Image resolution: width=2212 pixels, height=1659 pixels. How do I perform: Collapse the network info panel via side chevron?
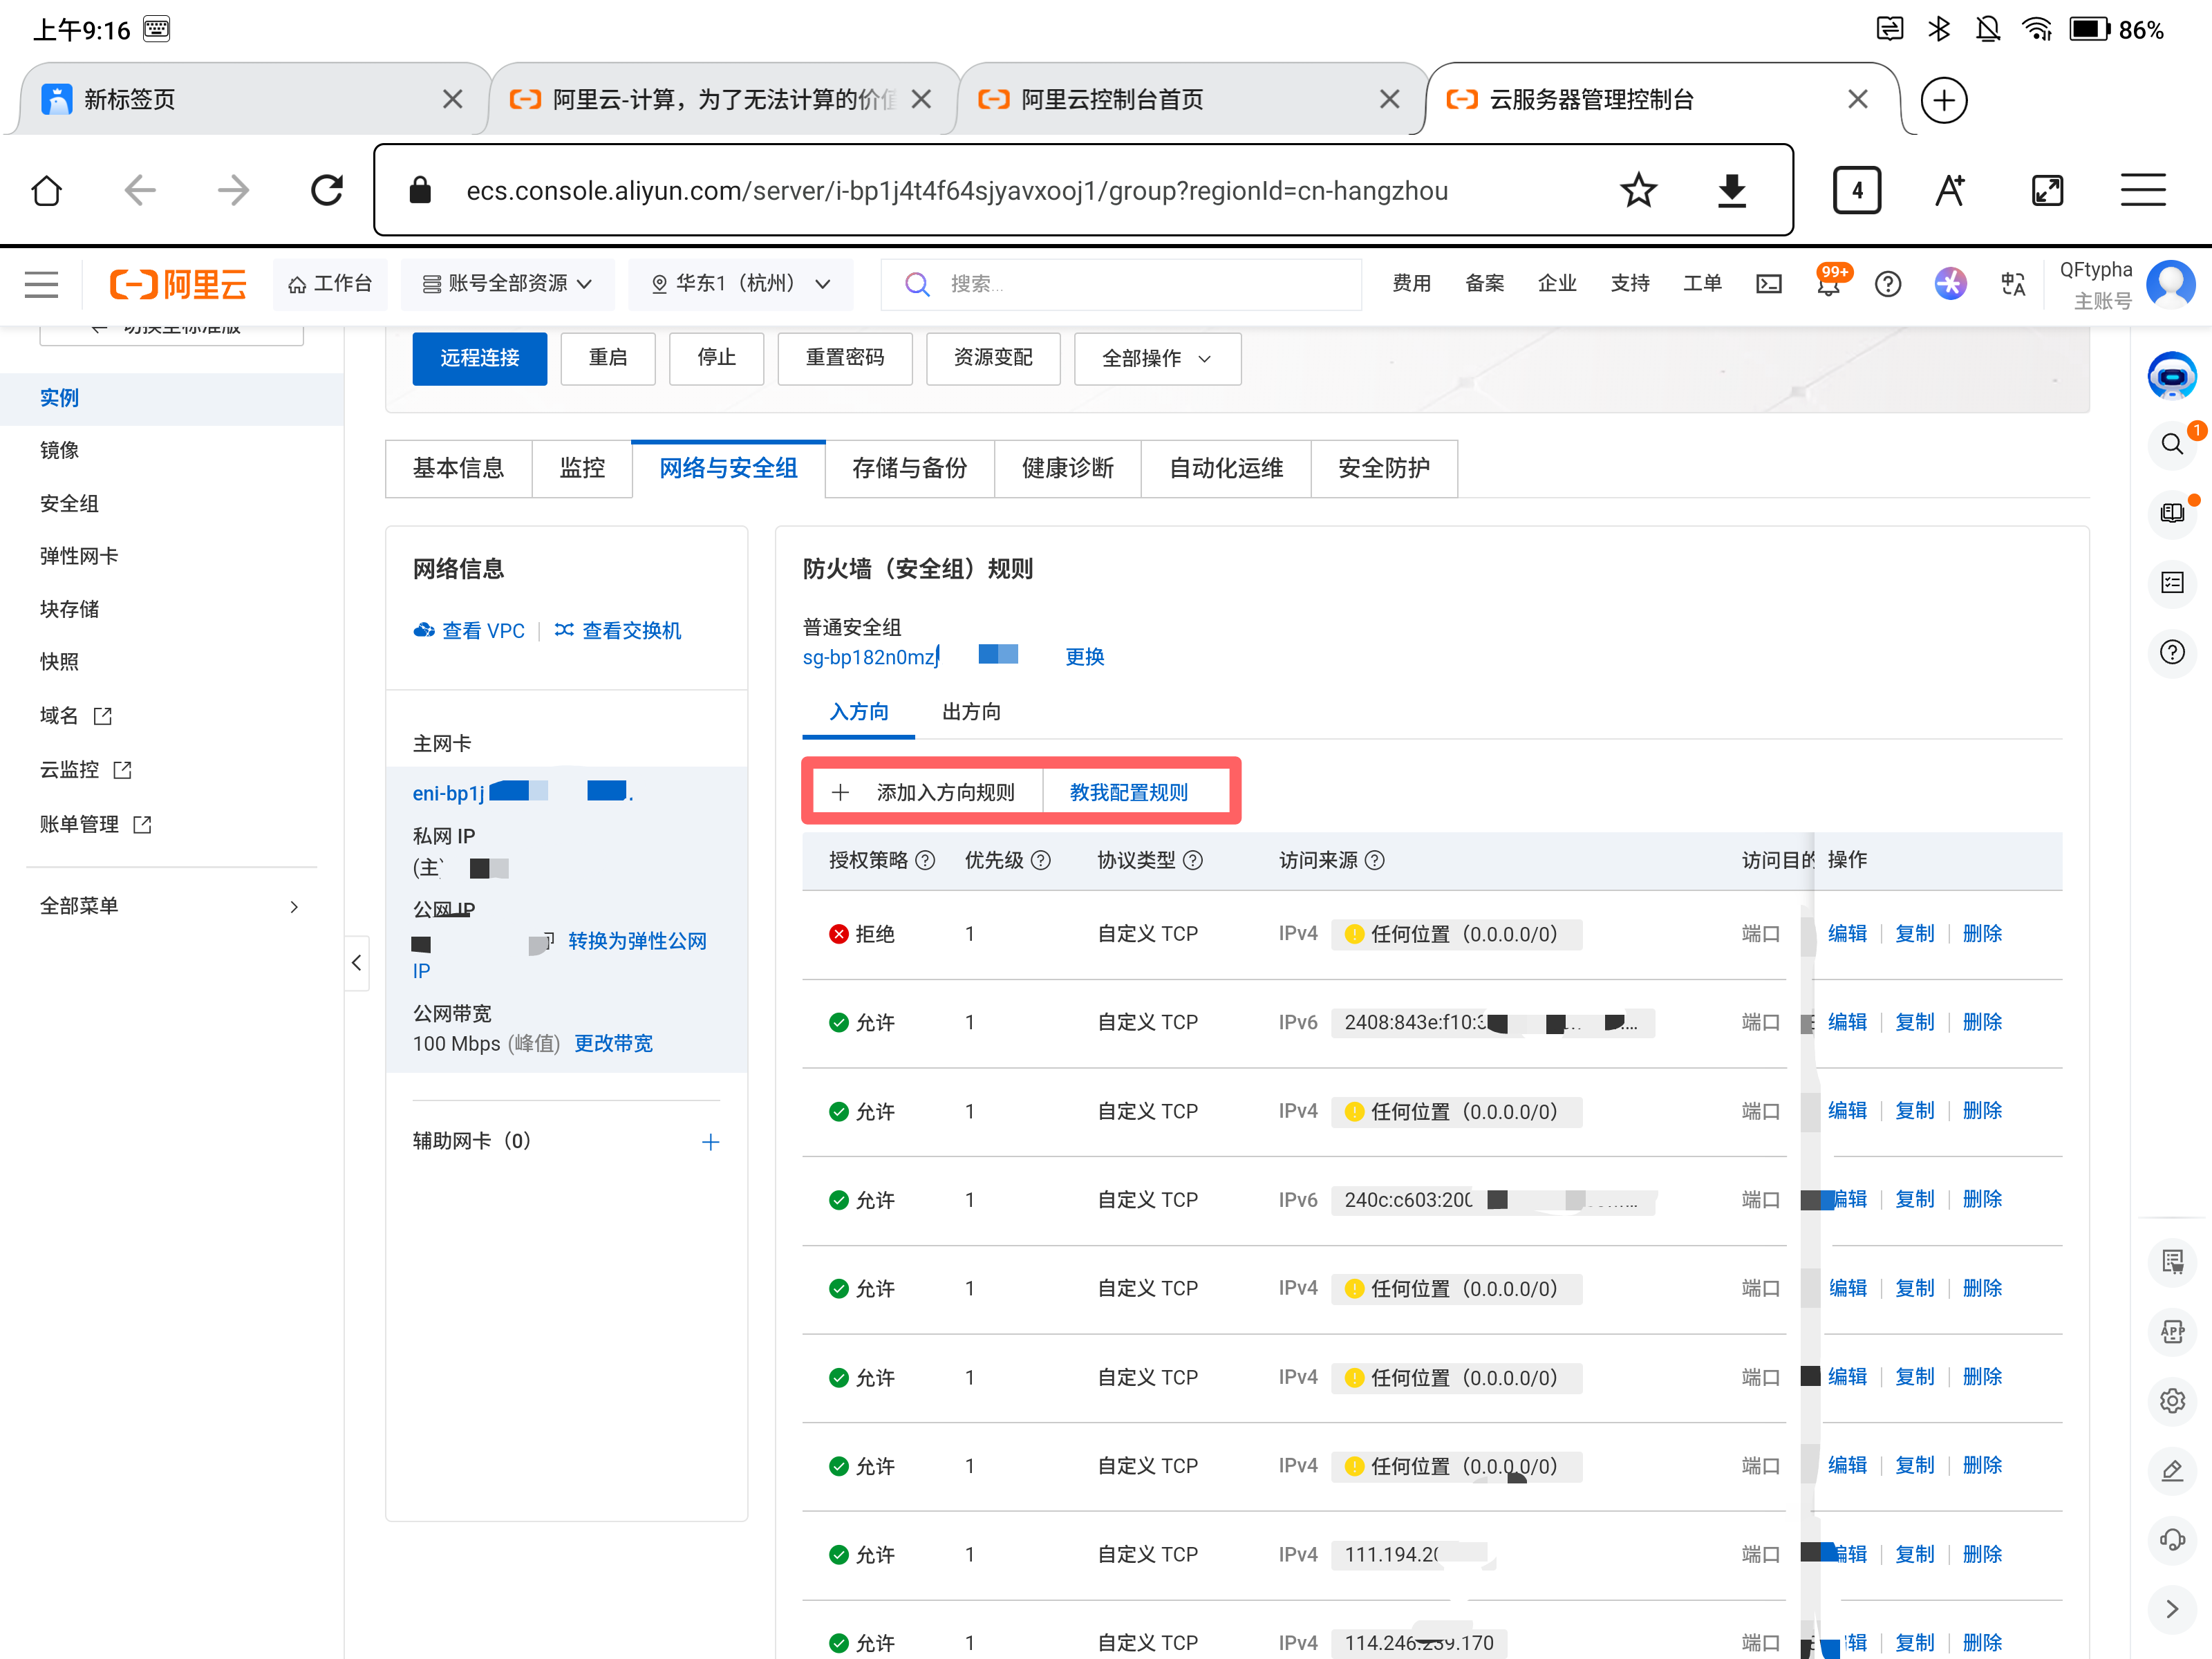[x=357, y=963]
